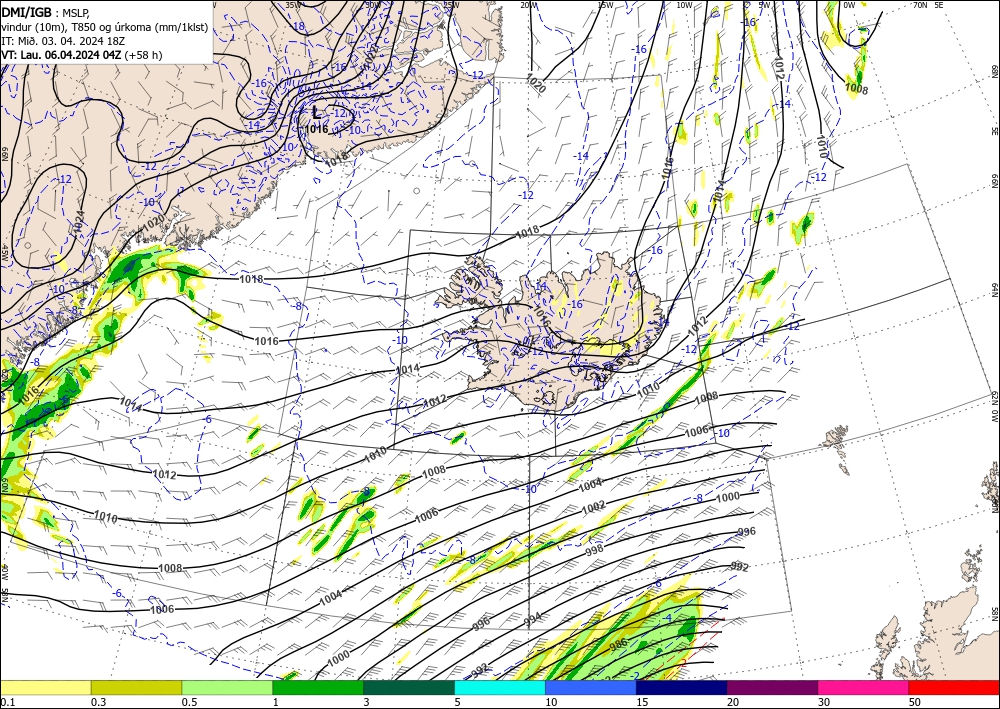Click the pink 30–50 mm legend swatch
The height and width of the screenshot is (709, 1000).
coord(863,687)
